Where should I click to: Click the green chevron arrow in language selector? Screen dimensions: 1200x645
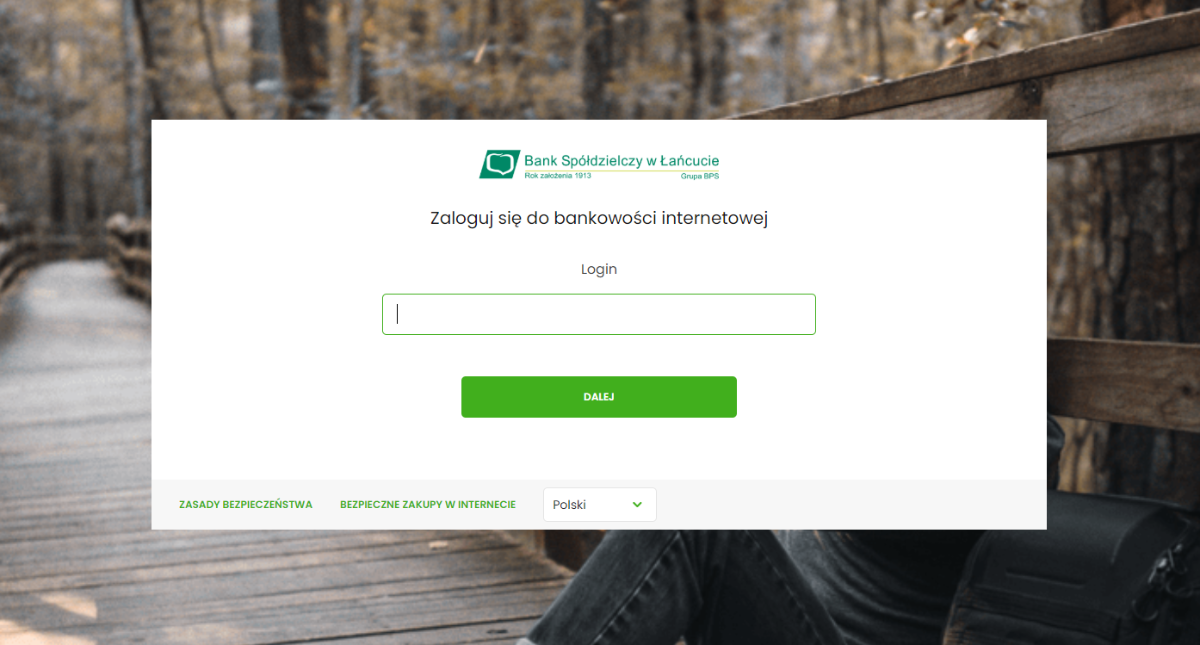pos(637,505)
